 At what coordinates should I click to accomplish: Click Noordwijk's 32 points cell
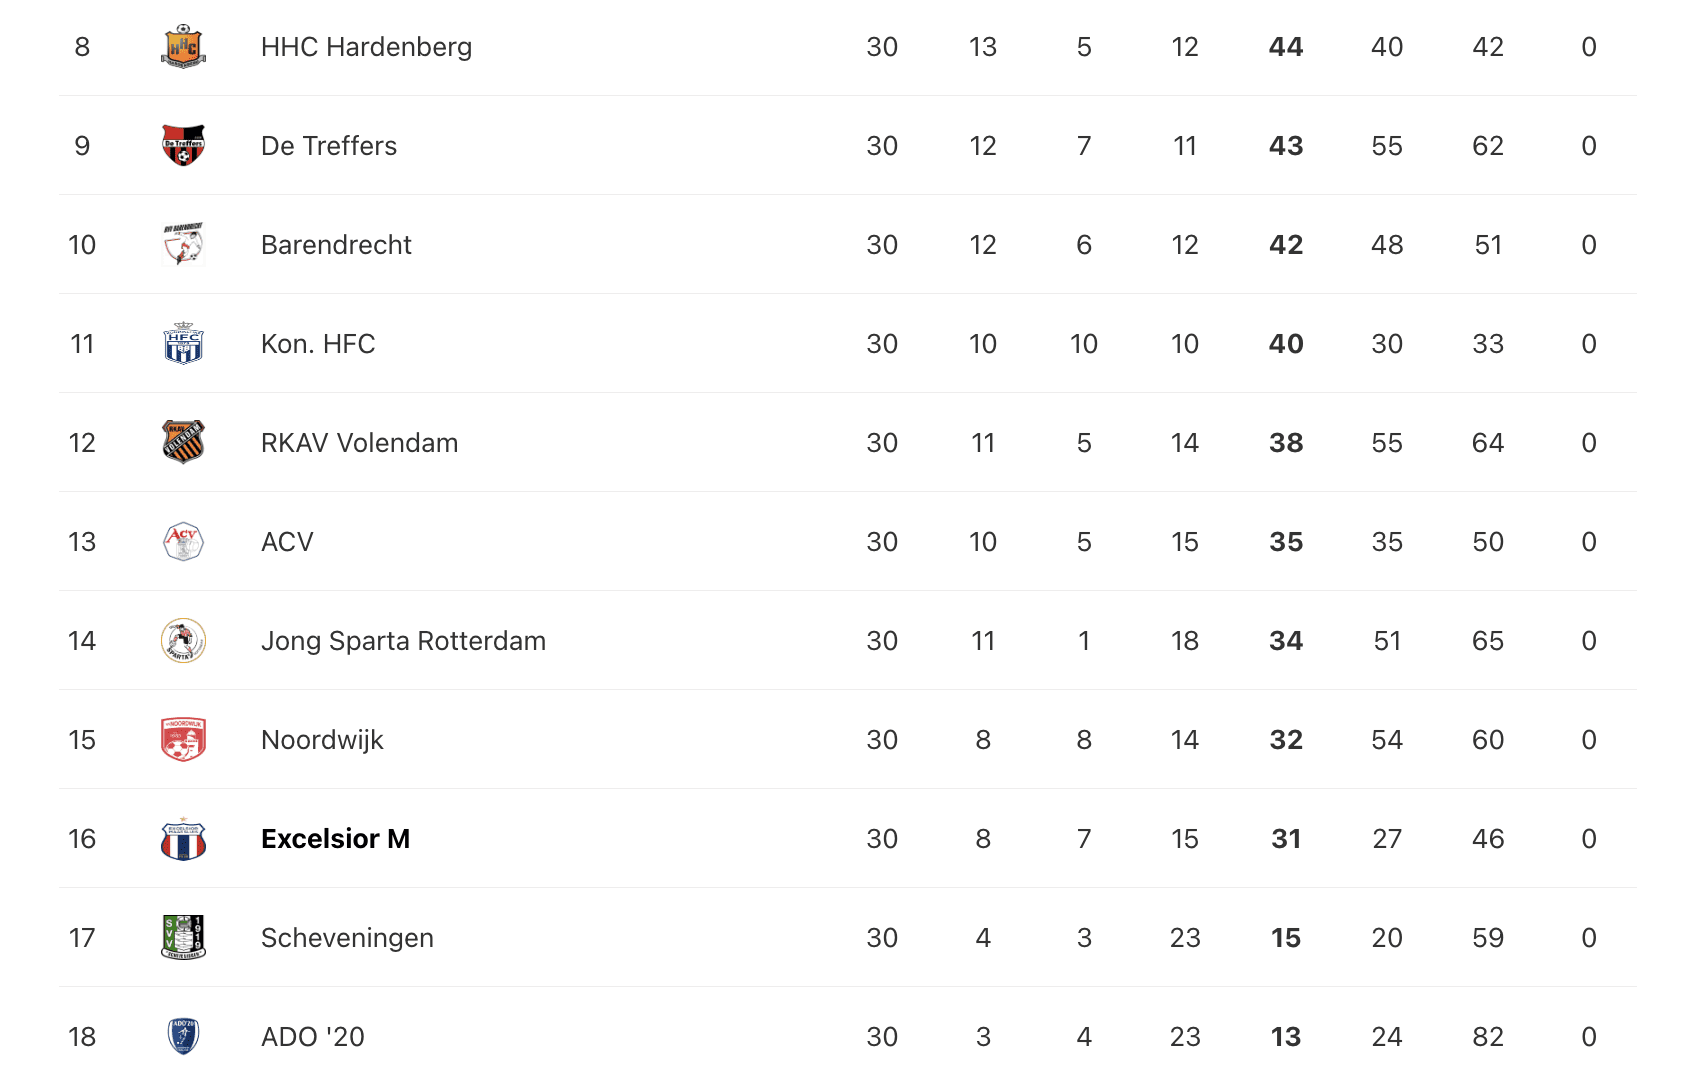click(x=1286, y=740)
